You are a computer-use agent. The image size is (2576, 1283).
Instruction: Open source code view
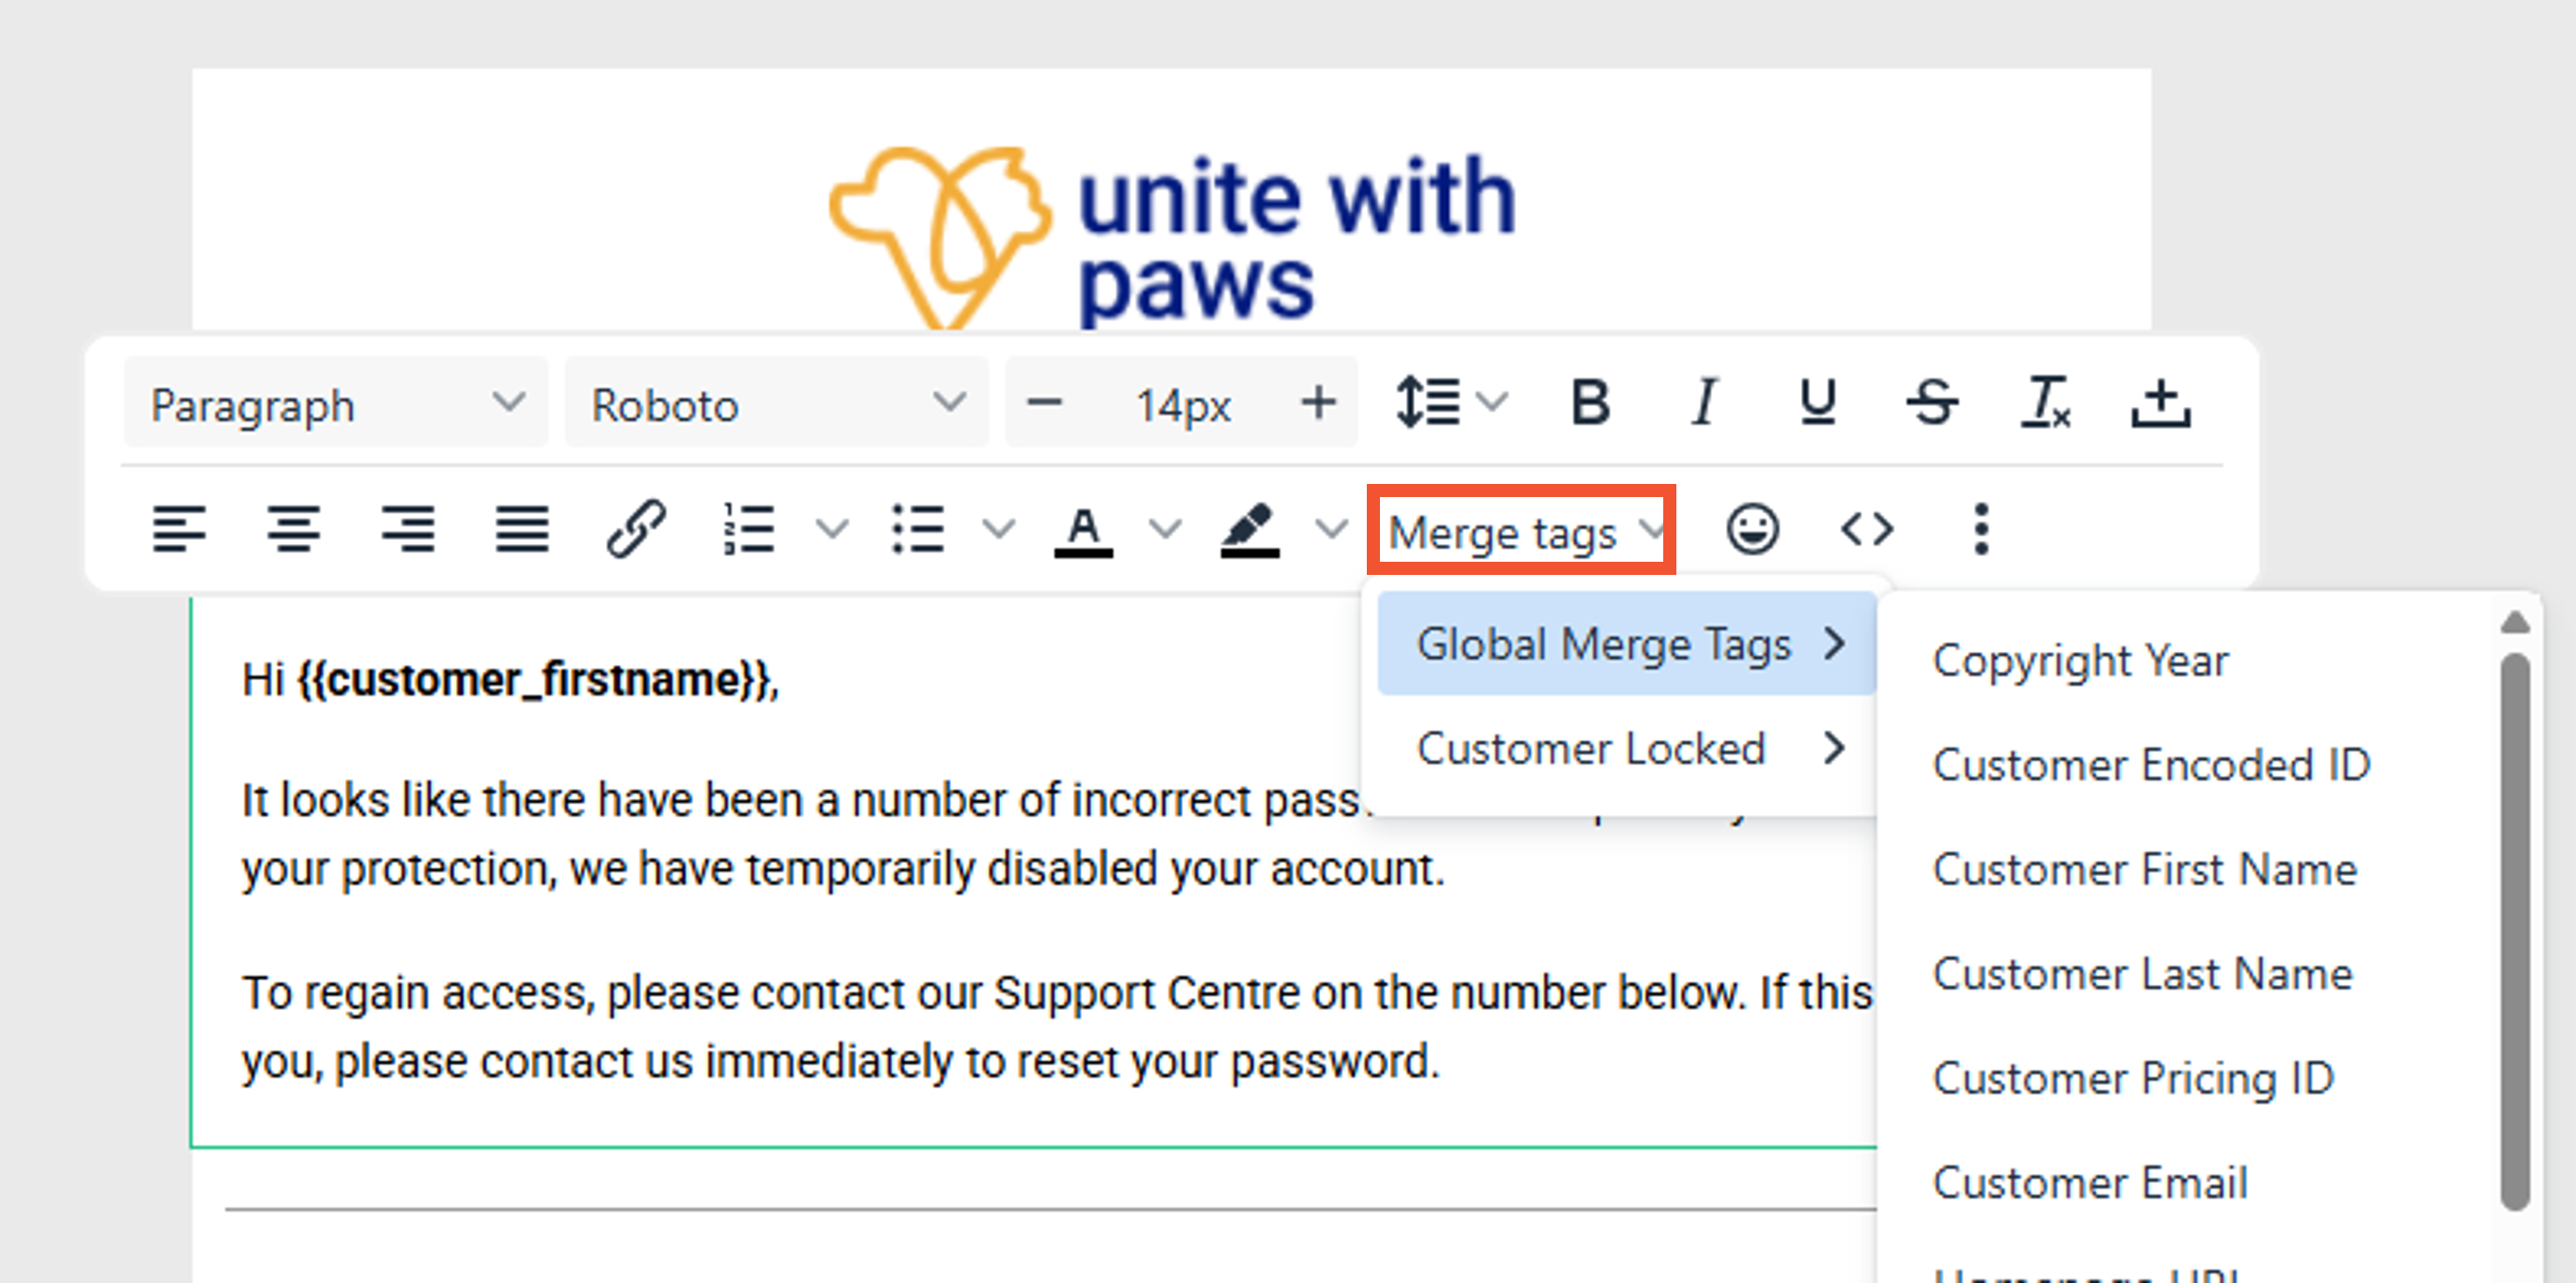[1867, 528]
